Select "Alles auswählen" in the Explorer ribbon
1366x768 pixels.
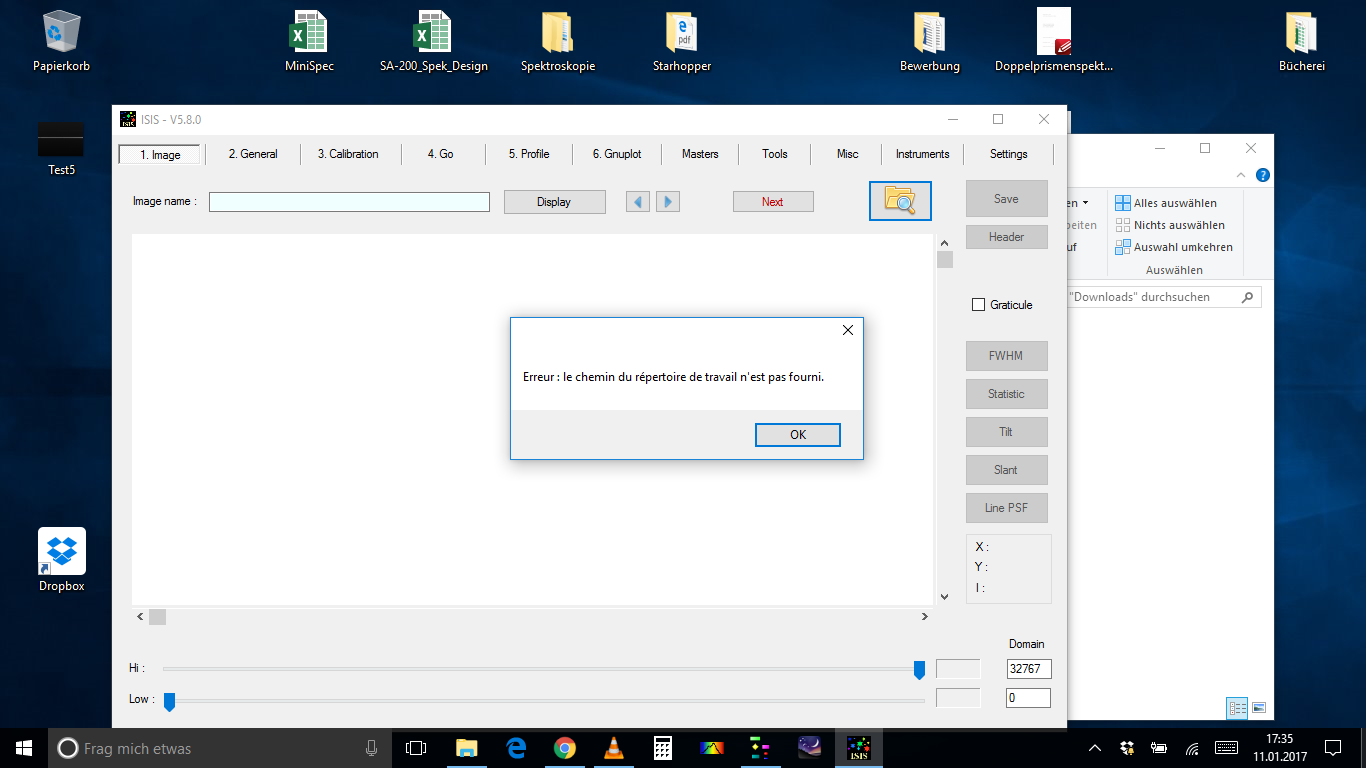pos(1174,202)
